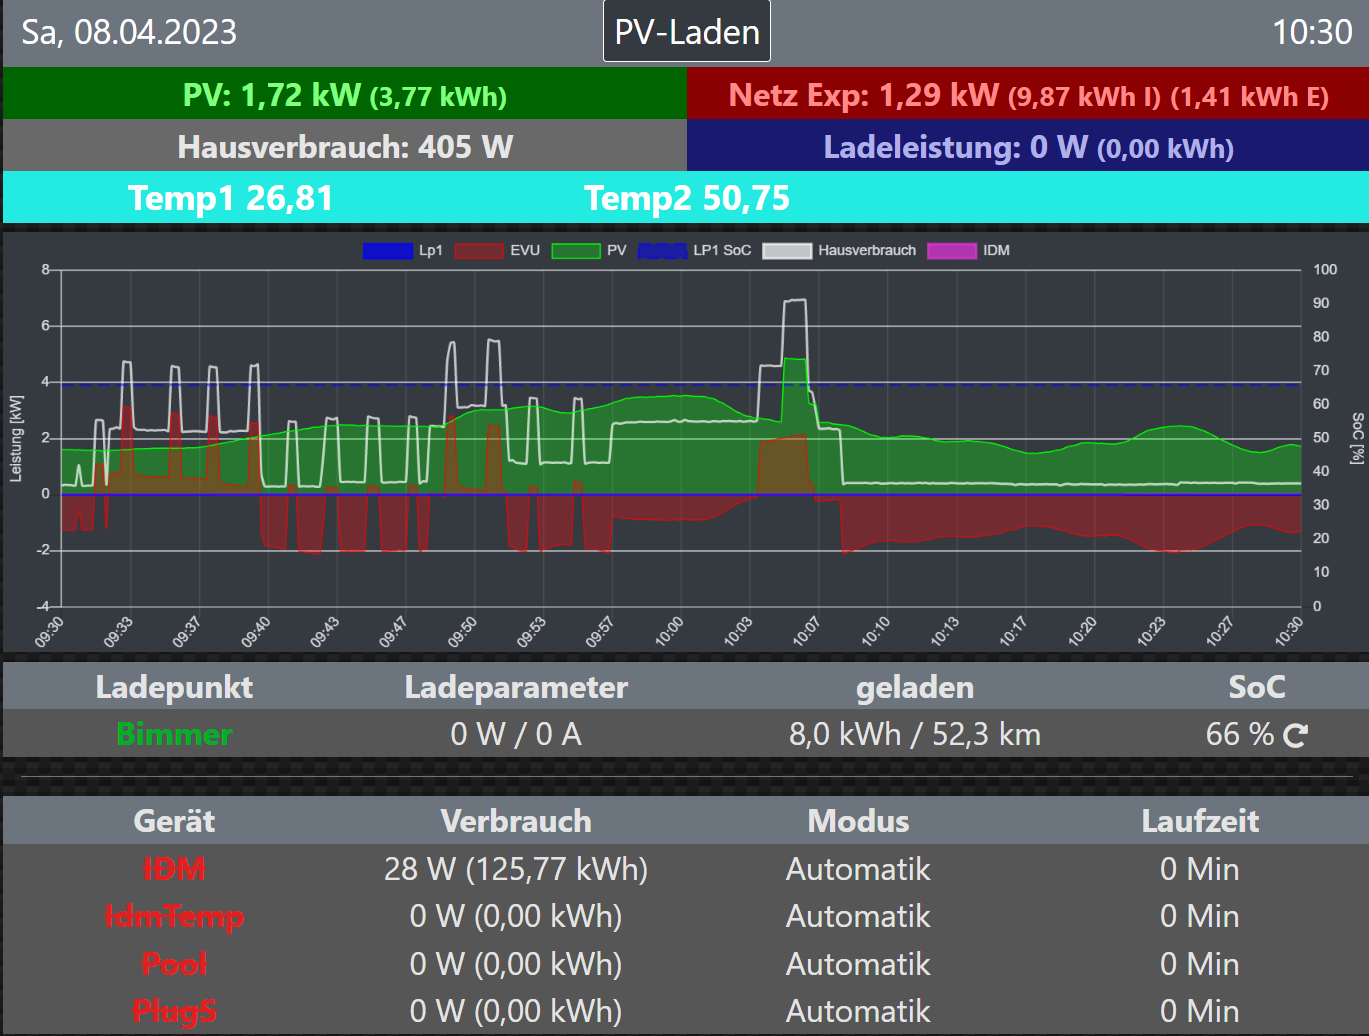This screenshot has height=1036, width=1369.
Task: Switch Pool mode from Automatik
Action: point(858,964)
